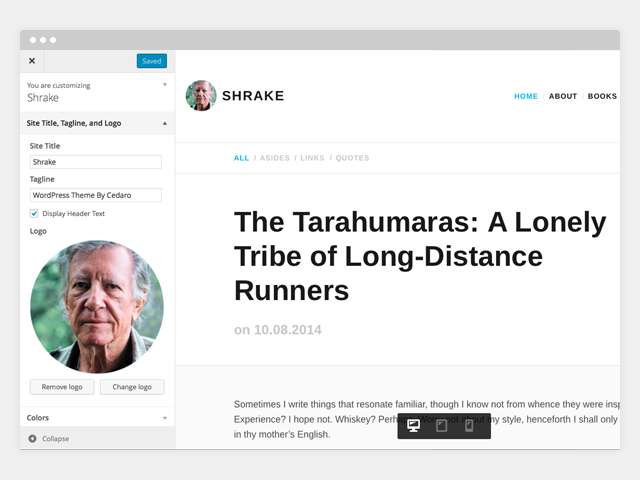Open the BOOKS menu item
Viewport: 640px width, 480px height.
coord(602,96)
